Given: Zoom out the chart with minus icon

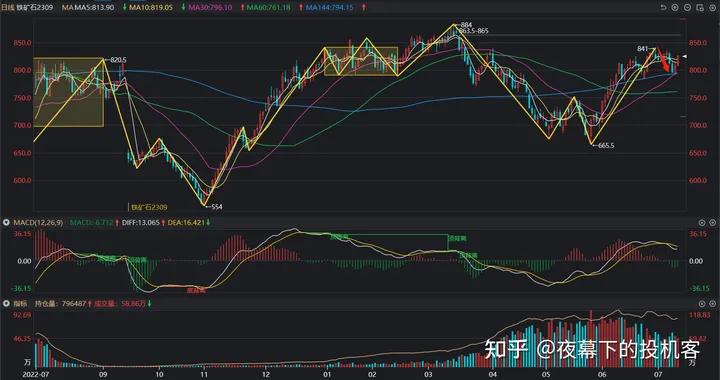Looking at the screenshot, I should [687, 7].
